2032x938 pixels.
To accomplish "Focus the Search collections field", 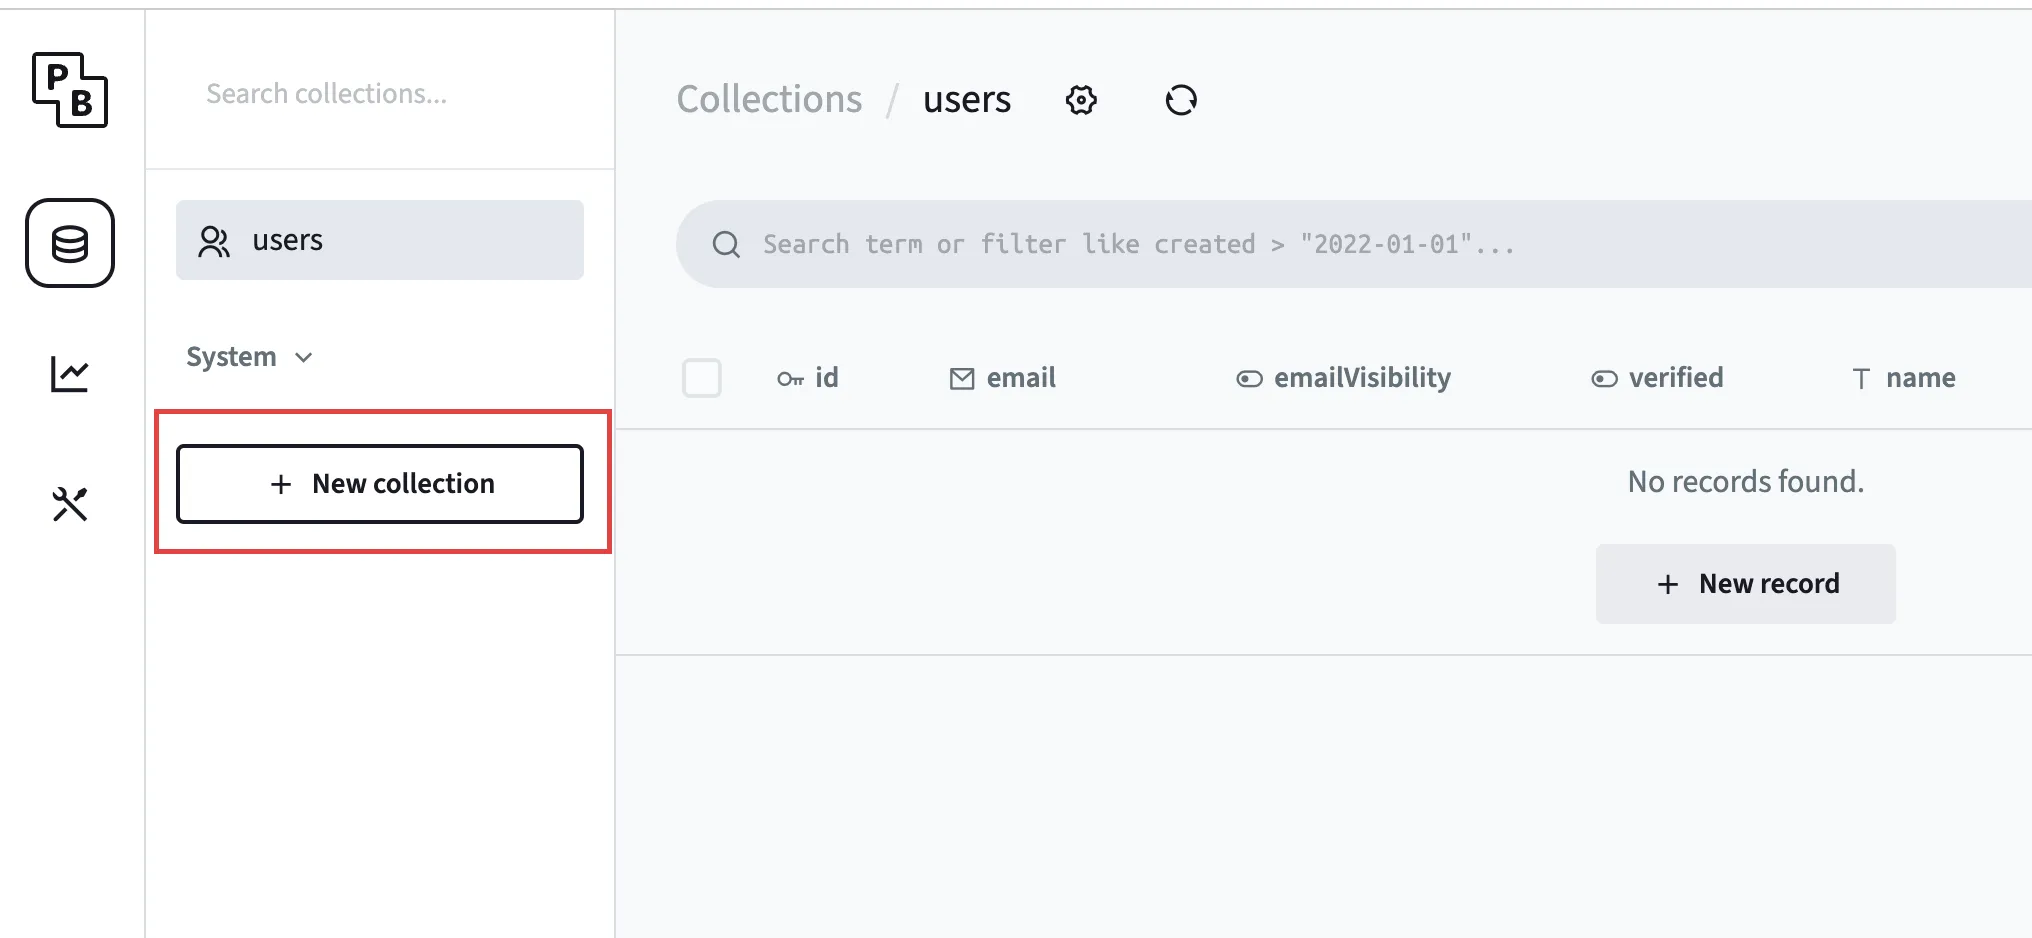I will tap(380, 94).
